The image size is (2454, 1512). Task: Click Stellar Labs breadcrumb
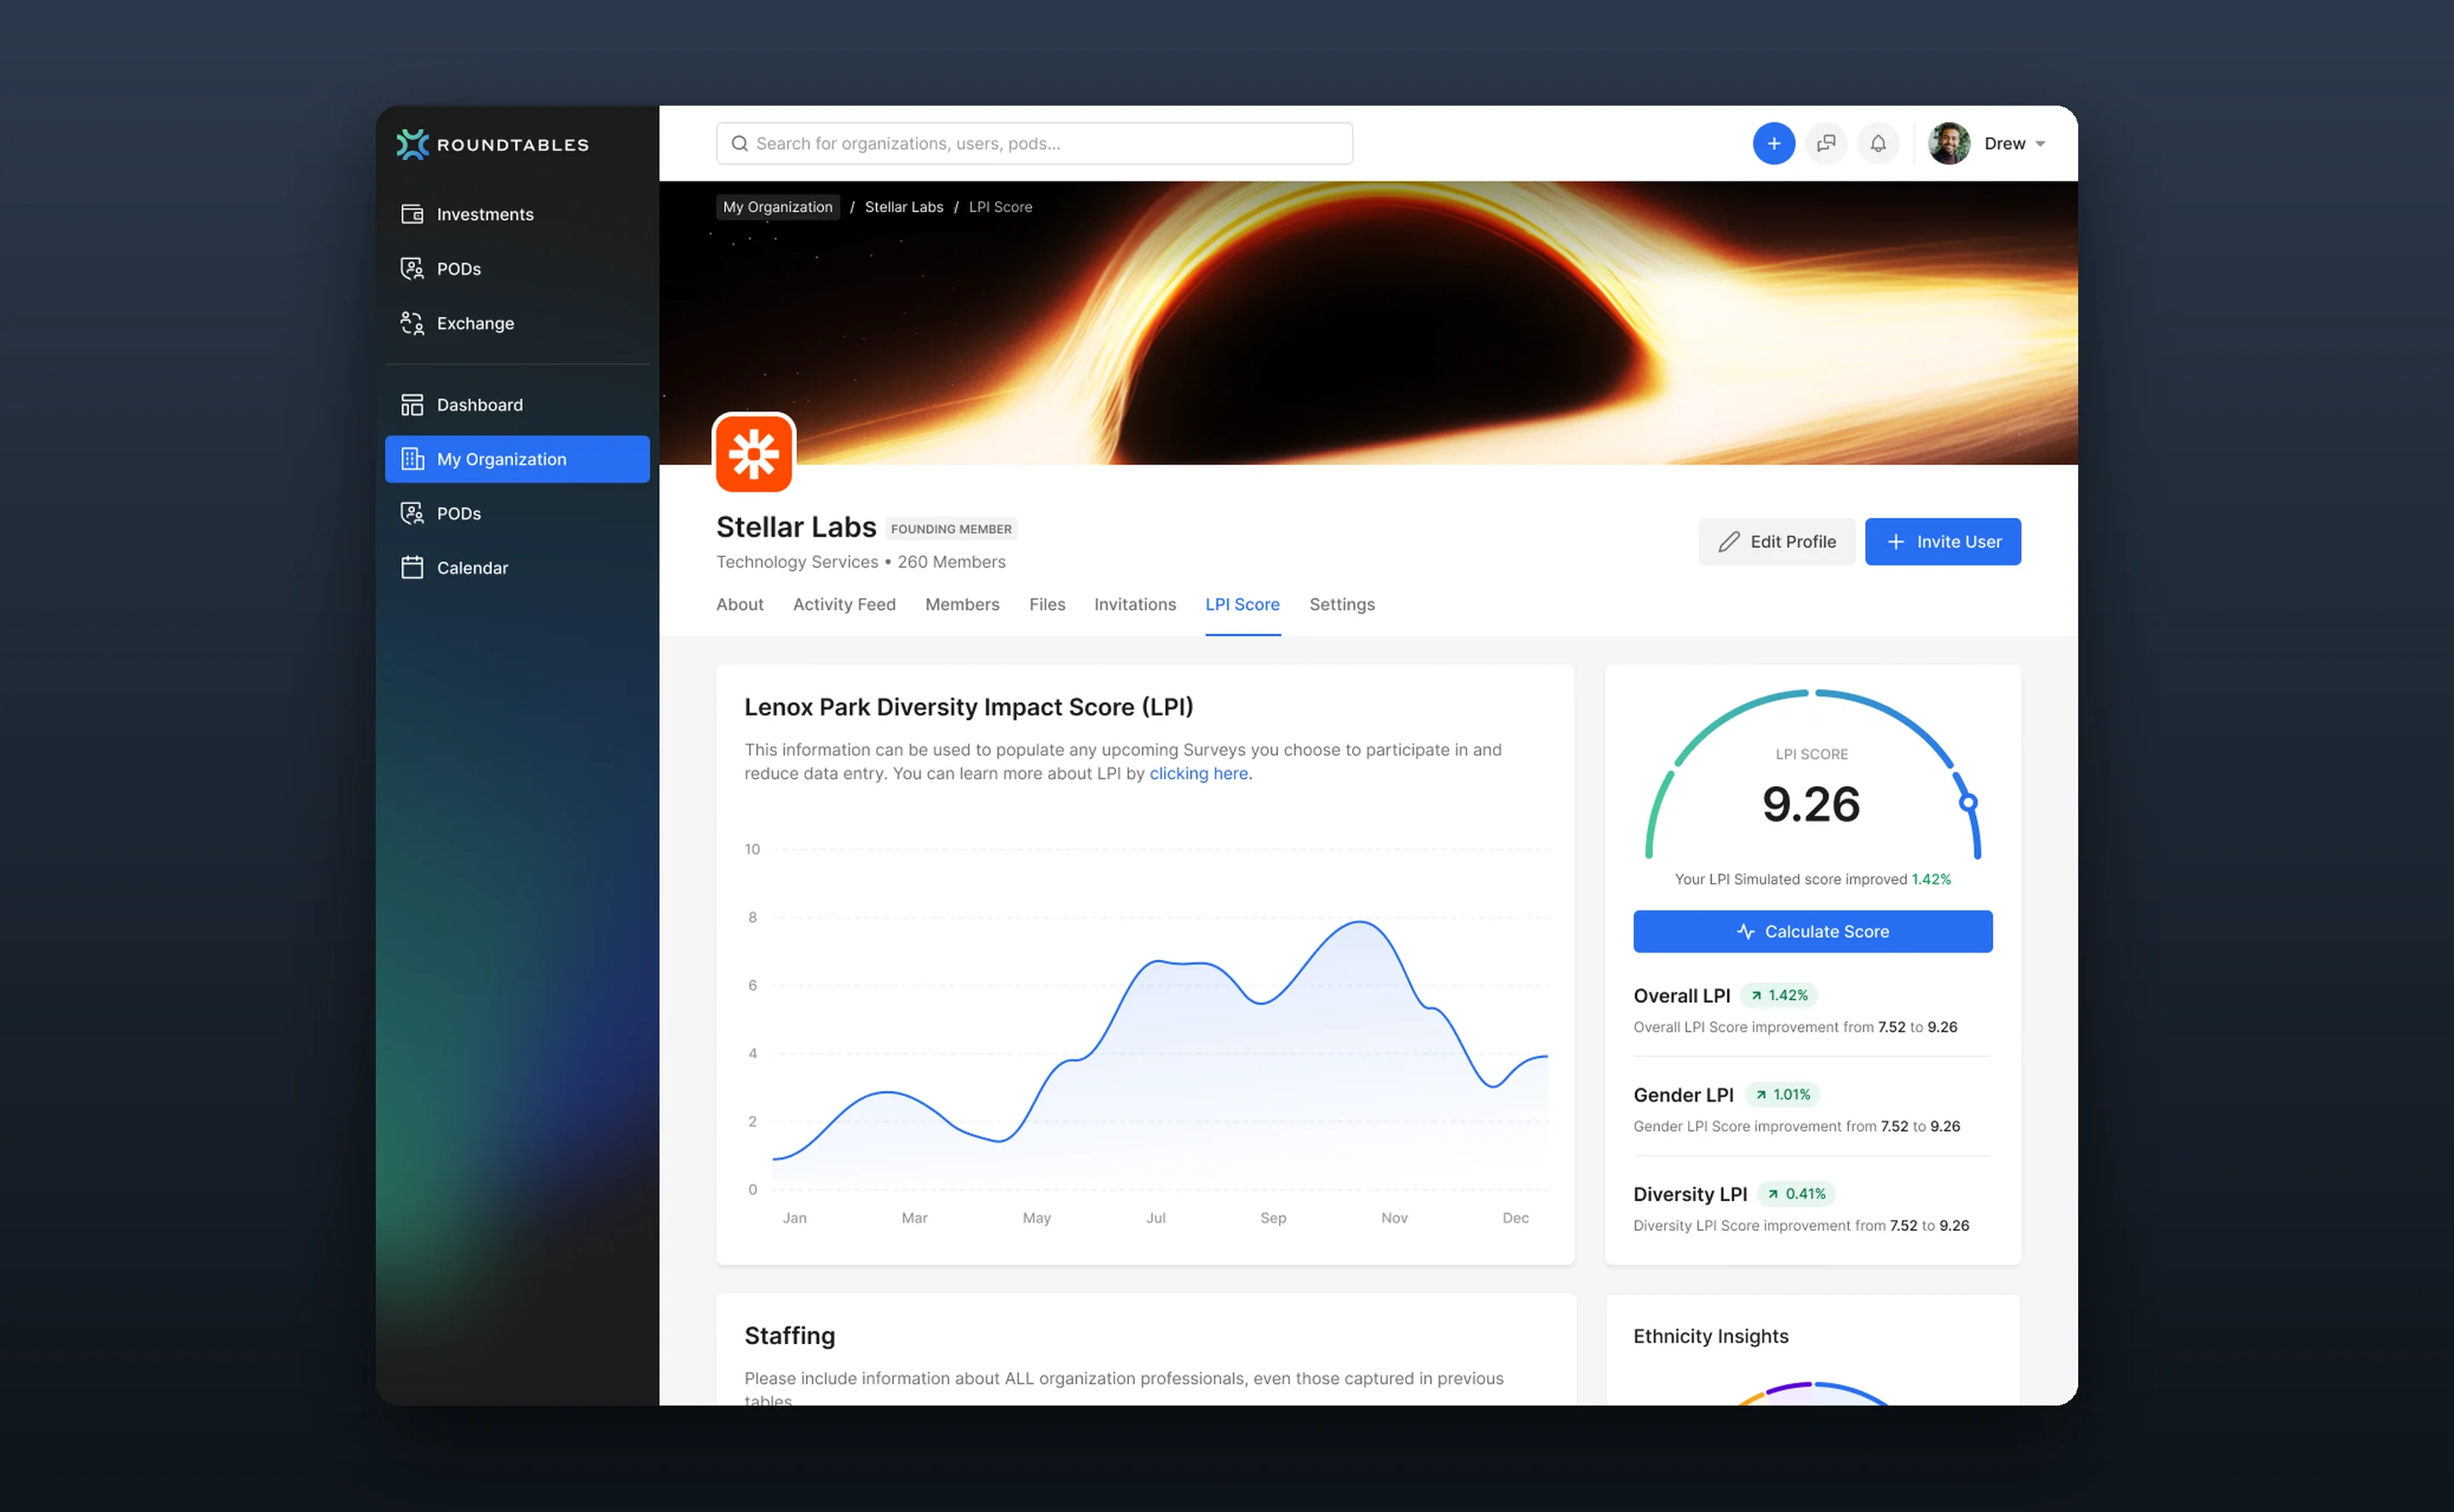click(904, 207)
